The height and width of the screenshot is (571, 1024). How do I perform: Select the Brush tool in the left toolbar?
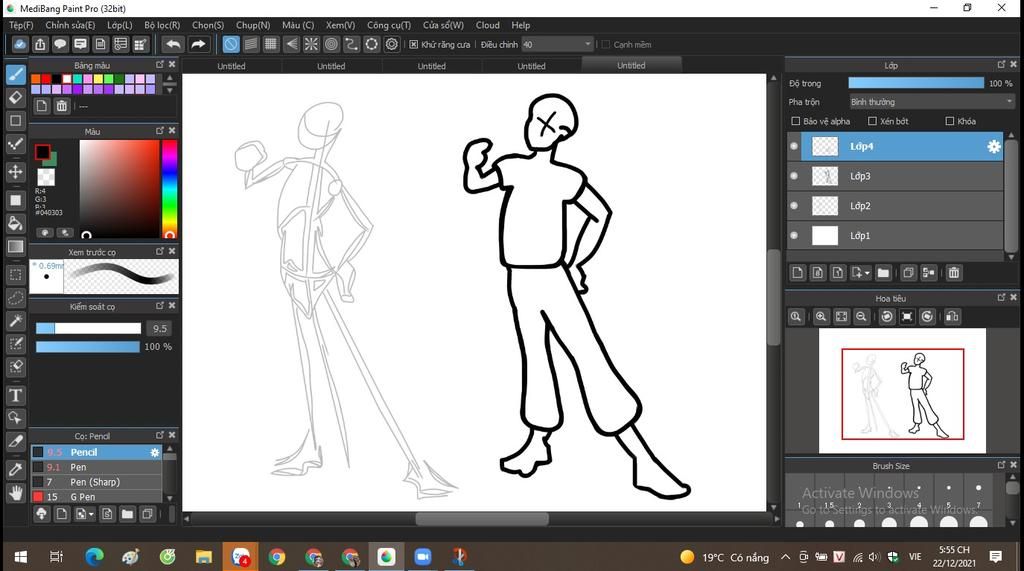pos(16,74)
